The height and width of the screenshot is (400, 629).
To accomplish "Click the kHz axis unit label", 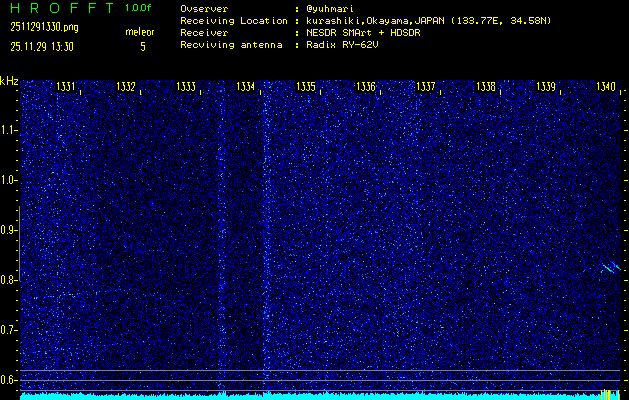I will pyautogui.click(x=9, y=81).
